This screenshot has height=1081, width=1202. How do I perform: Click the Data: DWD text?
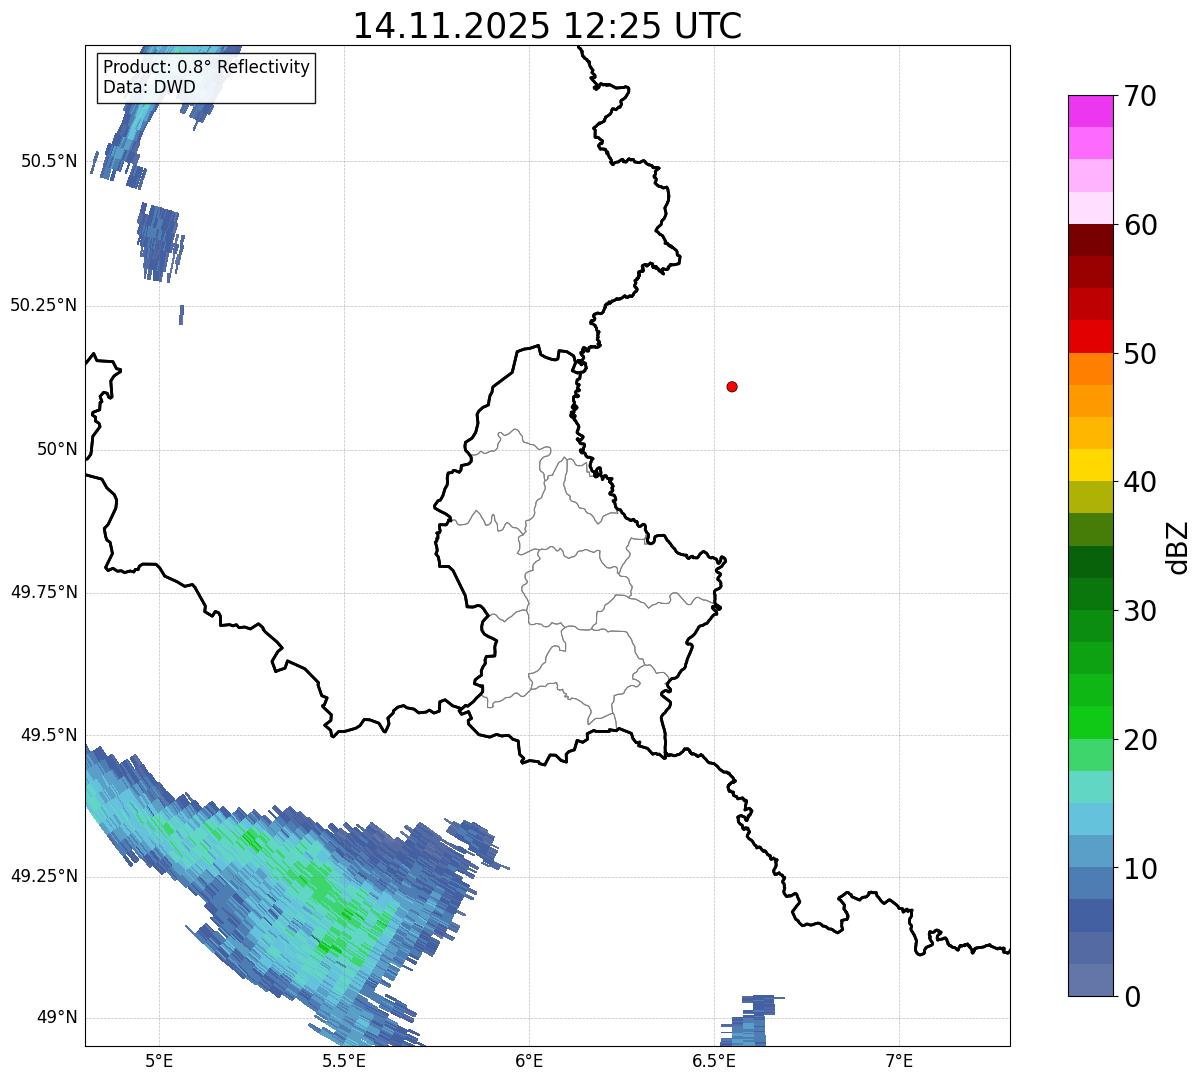pos(150,87)
